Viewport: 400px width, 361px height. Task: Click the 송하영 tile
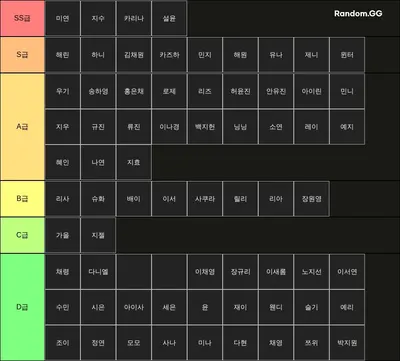click(x=98, y=91)
